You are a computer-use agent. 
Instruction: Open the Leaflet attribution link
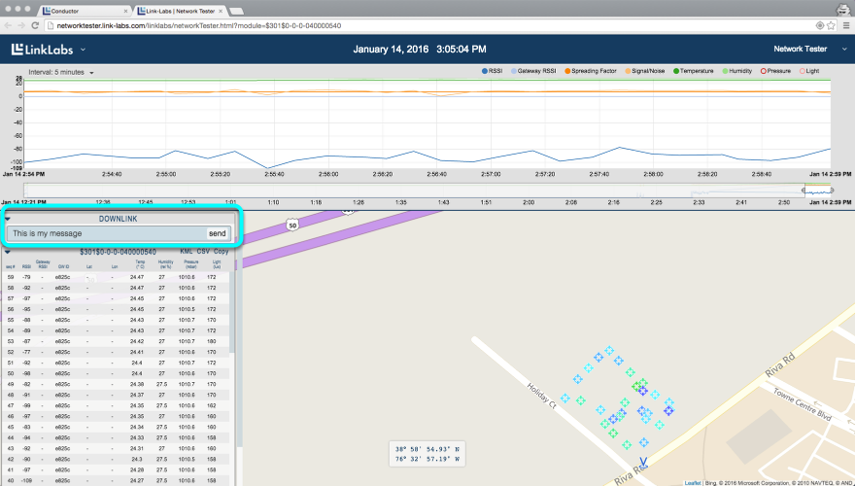(692, 482)
